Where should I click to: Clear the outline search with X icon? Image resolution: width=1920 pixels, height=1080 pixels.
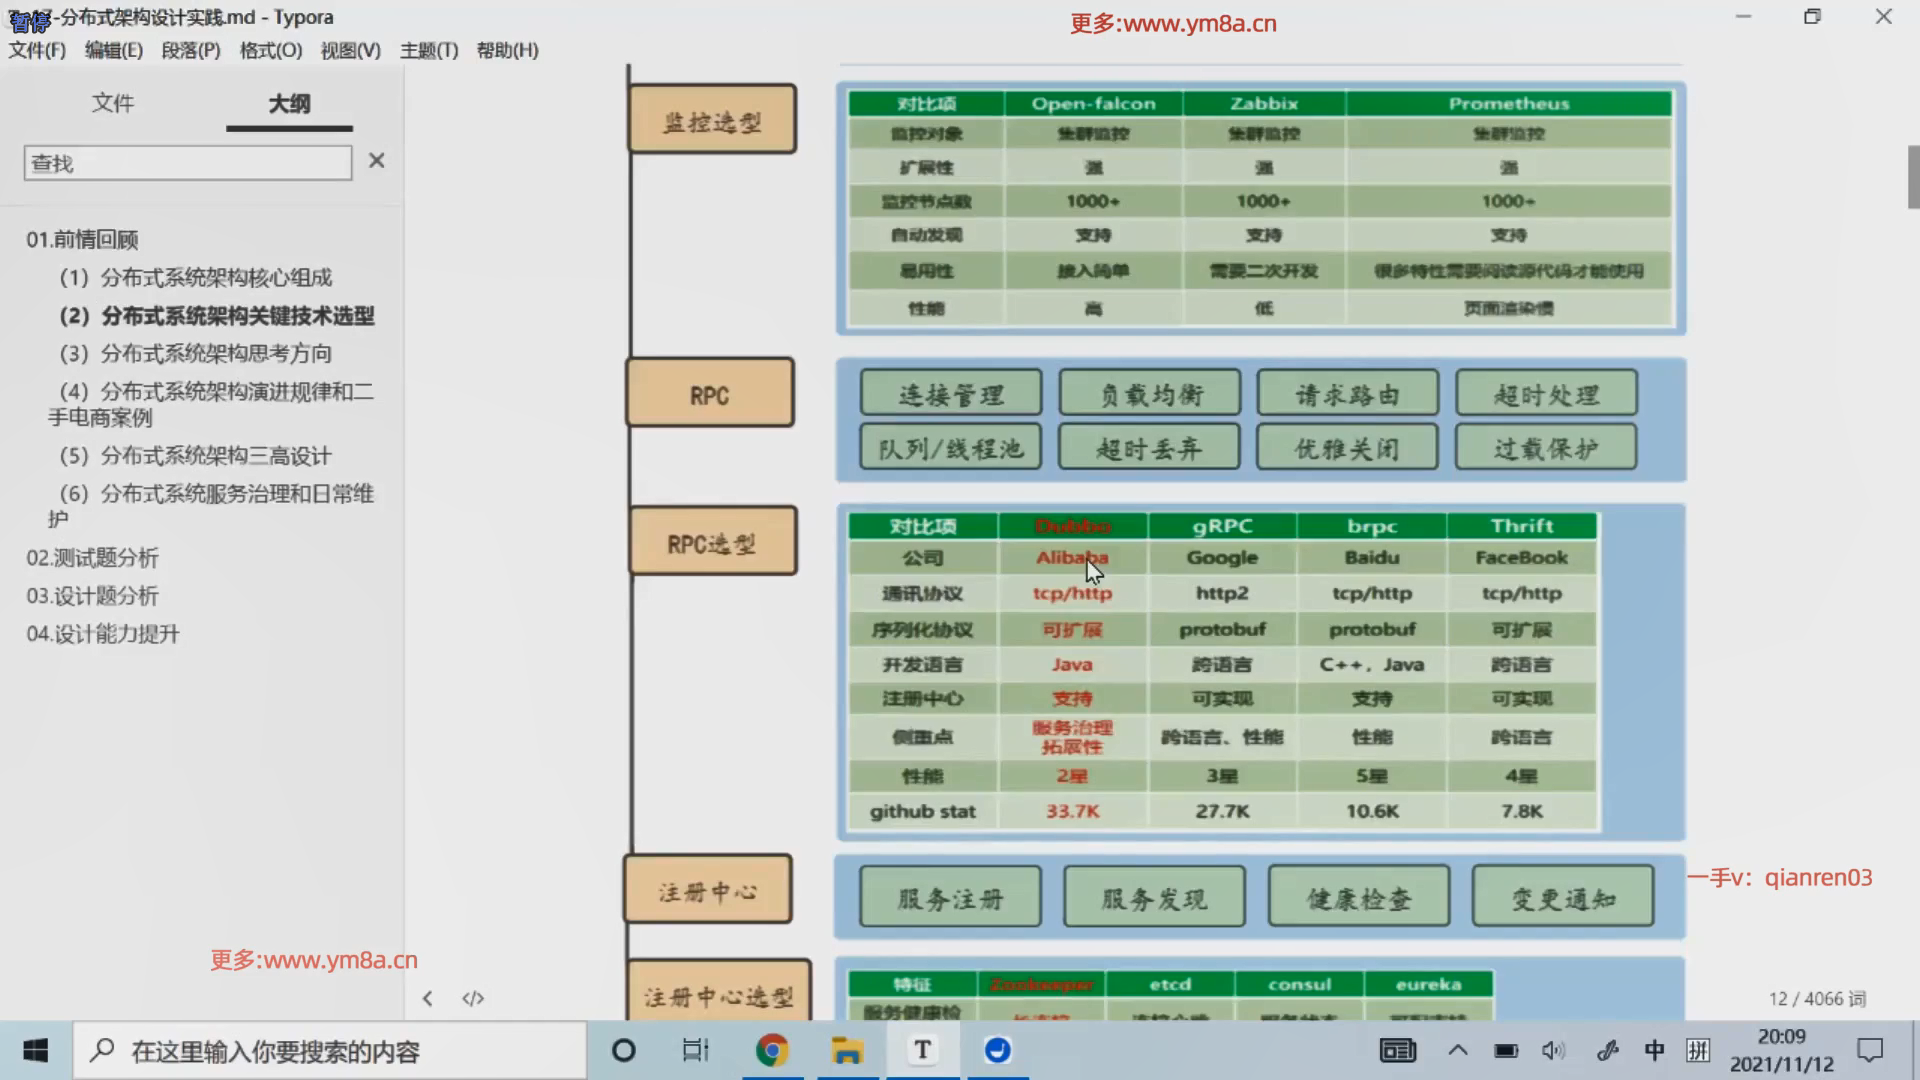pos(376,161)
